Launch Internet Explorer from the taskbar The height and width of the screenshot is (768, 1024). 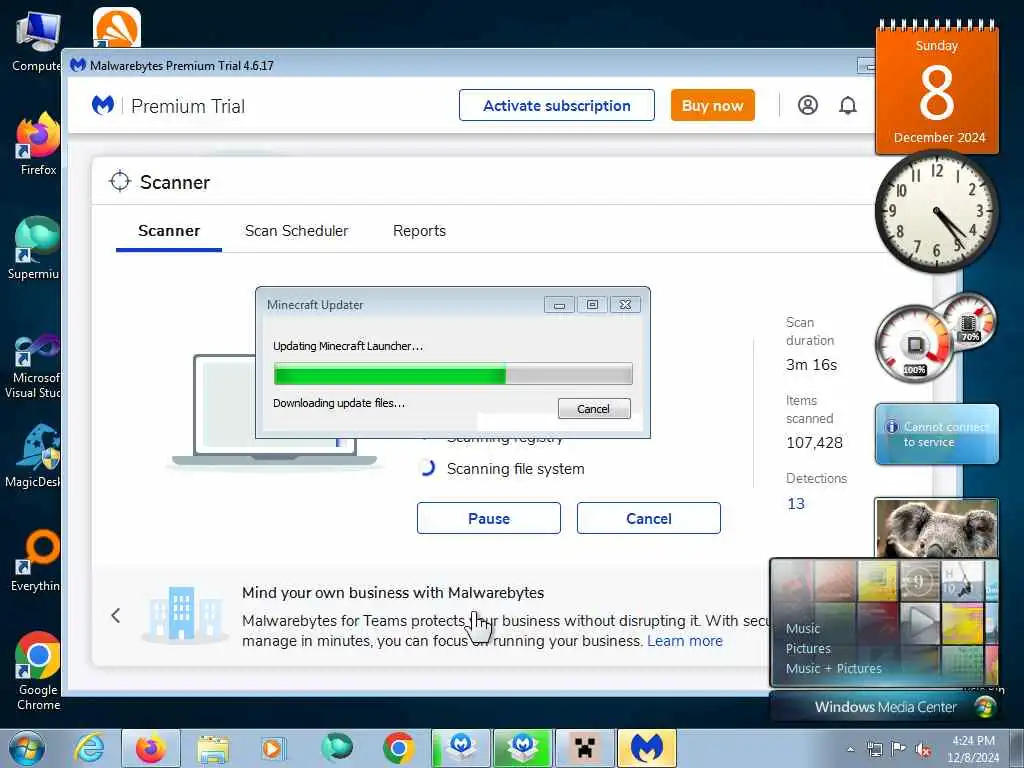(x=89, y=748)
